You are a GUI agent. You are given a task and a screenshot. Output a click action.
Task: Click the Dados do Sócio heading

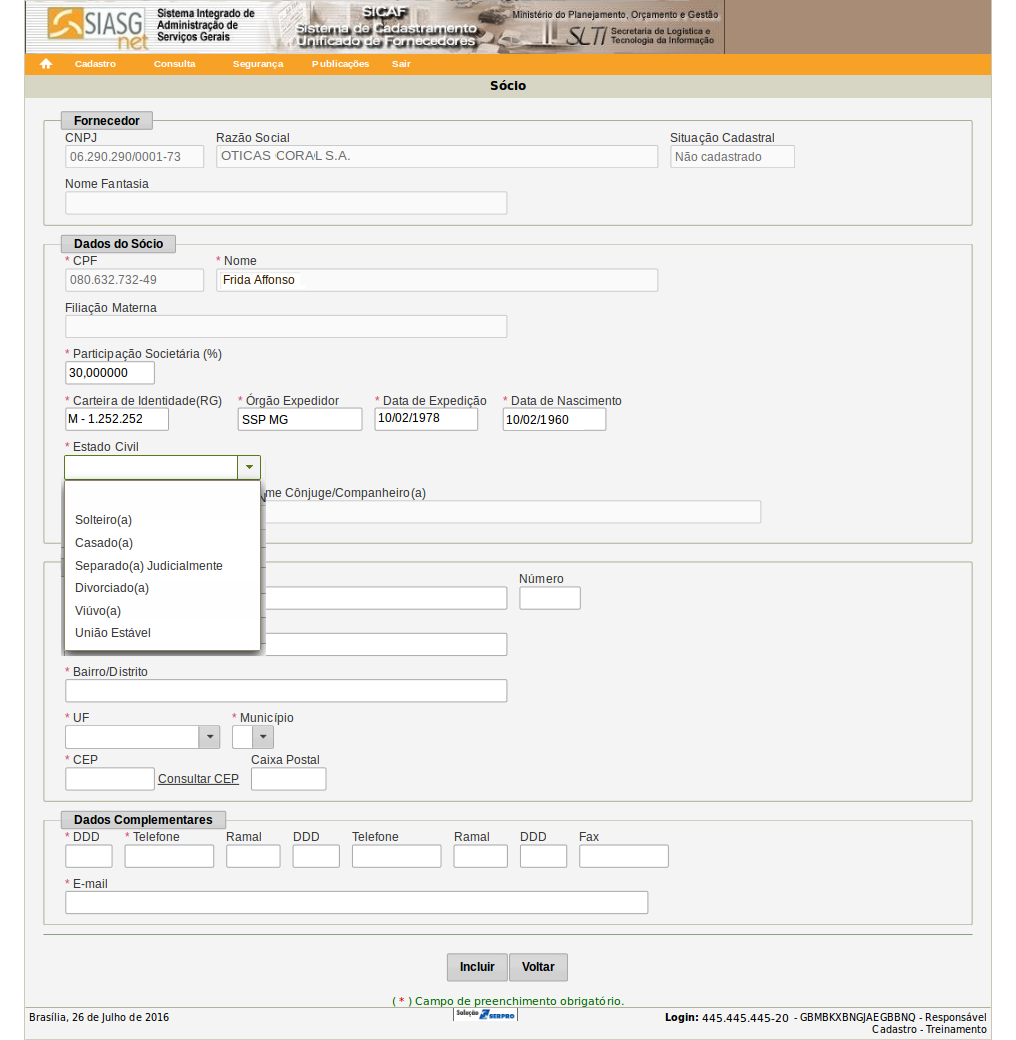118,244
